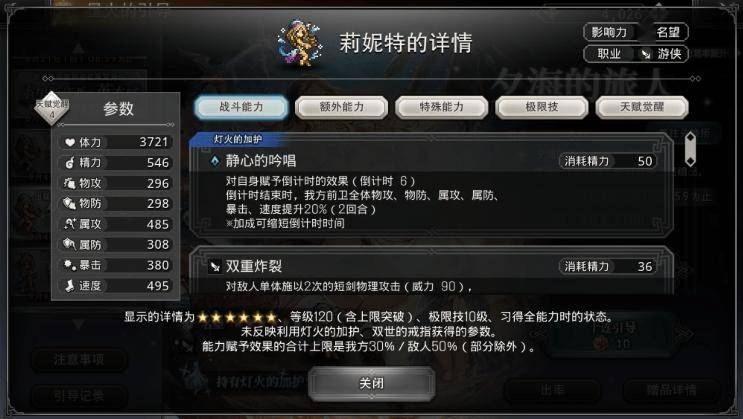Open the 极限技 tab
The image size is (743, 419).
[542, 107]
